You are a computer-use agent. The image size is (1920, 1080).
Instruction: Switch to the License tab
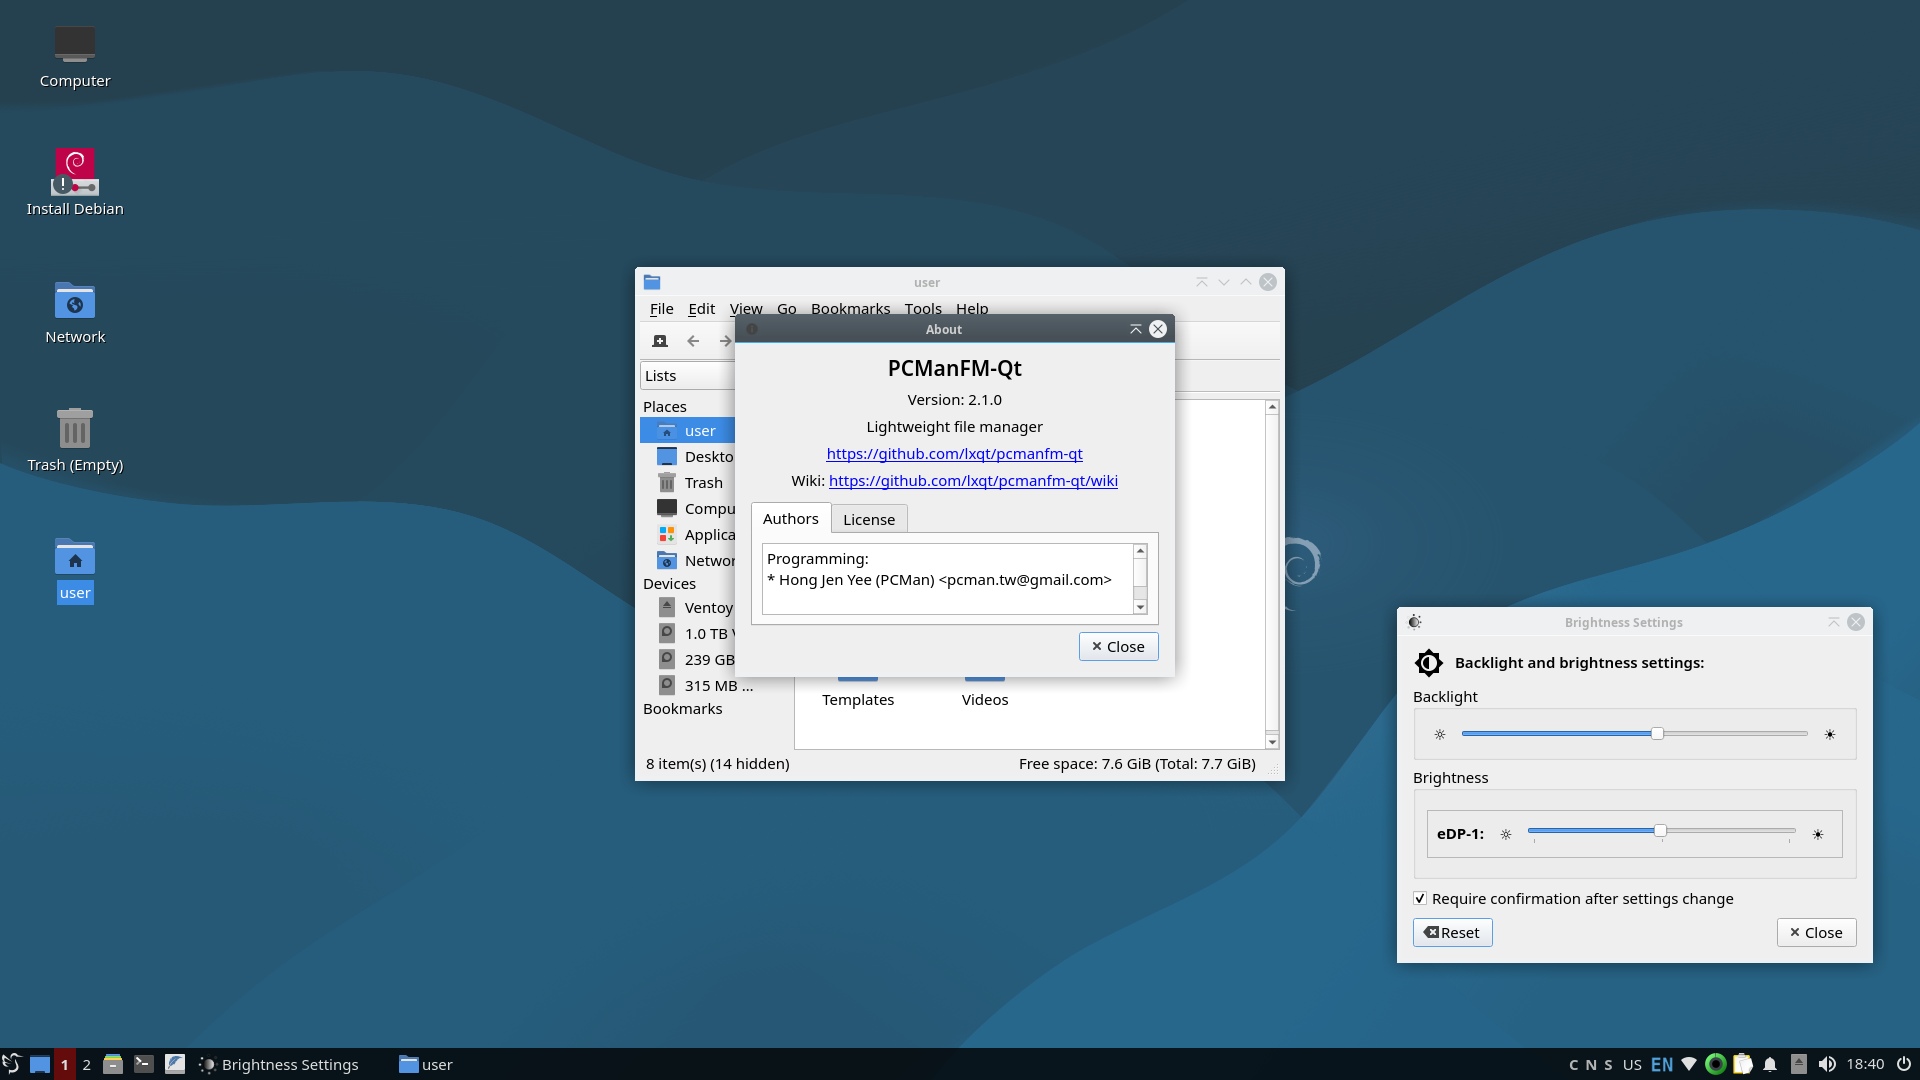tap(868, 519)
